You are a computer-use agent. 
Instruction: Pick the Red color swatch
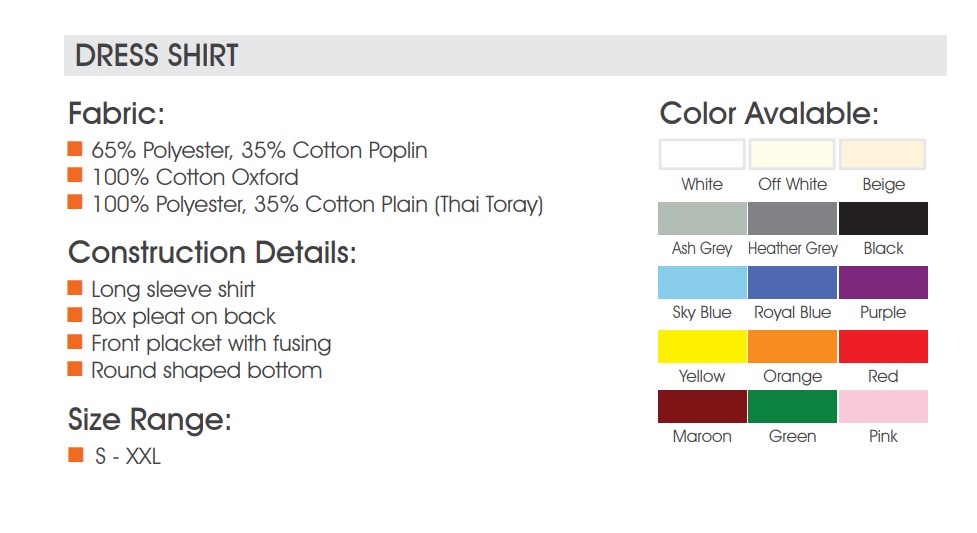click(883, 347)
